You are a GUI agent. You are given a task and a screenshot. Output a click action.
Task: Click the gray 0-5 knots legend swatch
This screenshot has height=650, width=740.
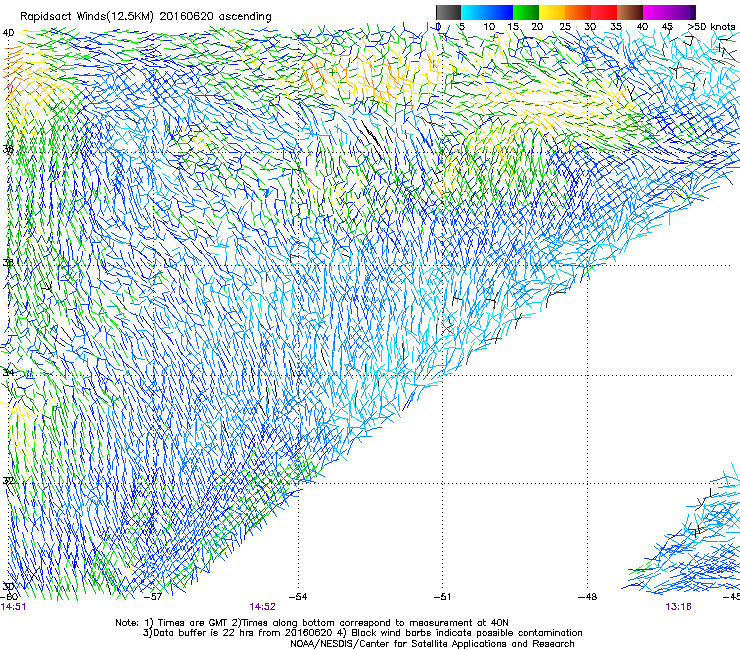click(448, 12)
